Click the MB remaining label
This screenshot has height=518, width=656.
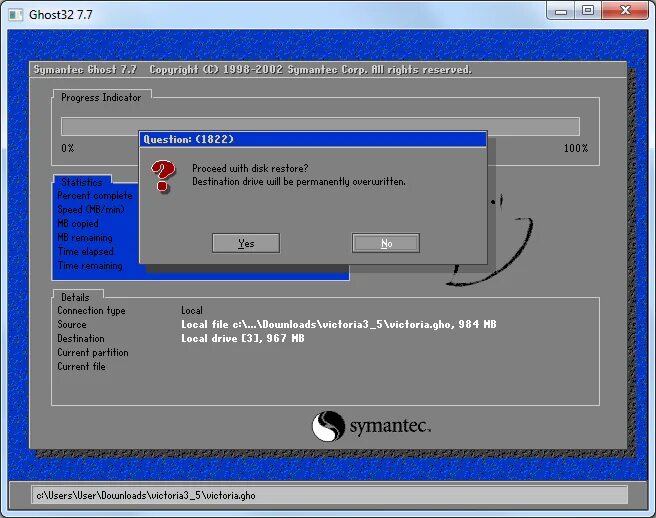pyautogui.click(x=85, y=238)
